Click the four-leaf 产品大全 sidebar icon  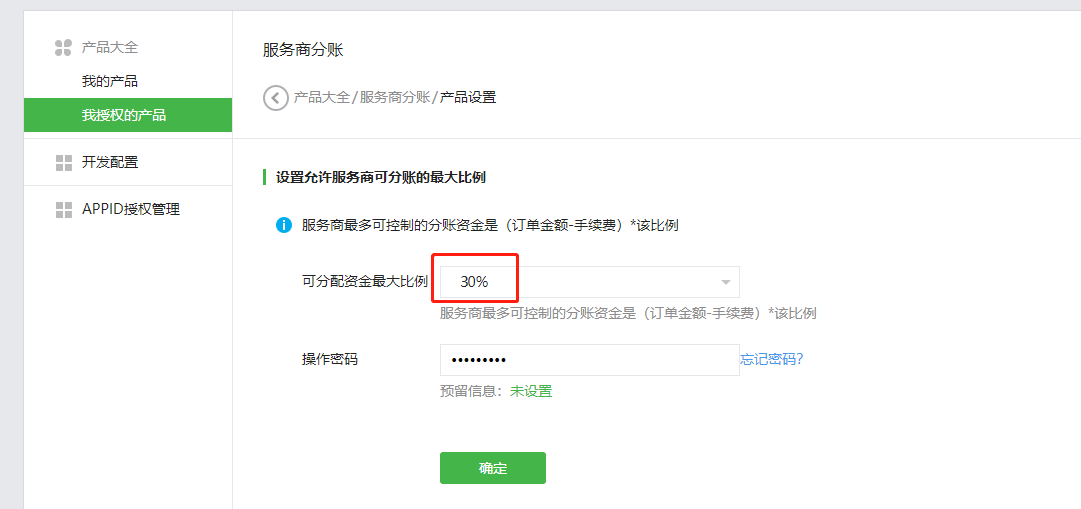[63, 48]
